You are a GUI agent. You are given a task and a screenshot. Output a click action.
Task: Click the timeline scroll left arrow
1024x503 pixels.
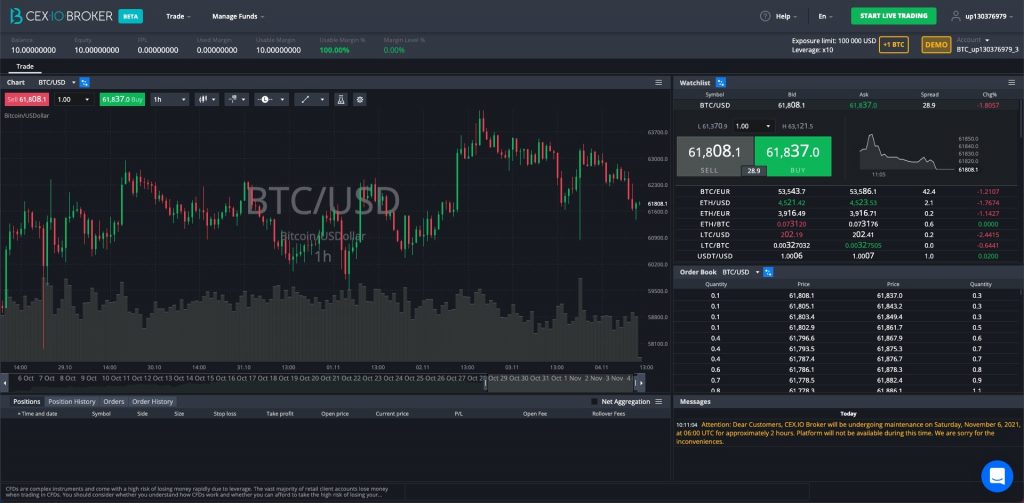(5, 383)
